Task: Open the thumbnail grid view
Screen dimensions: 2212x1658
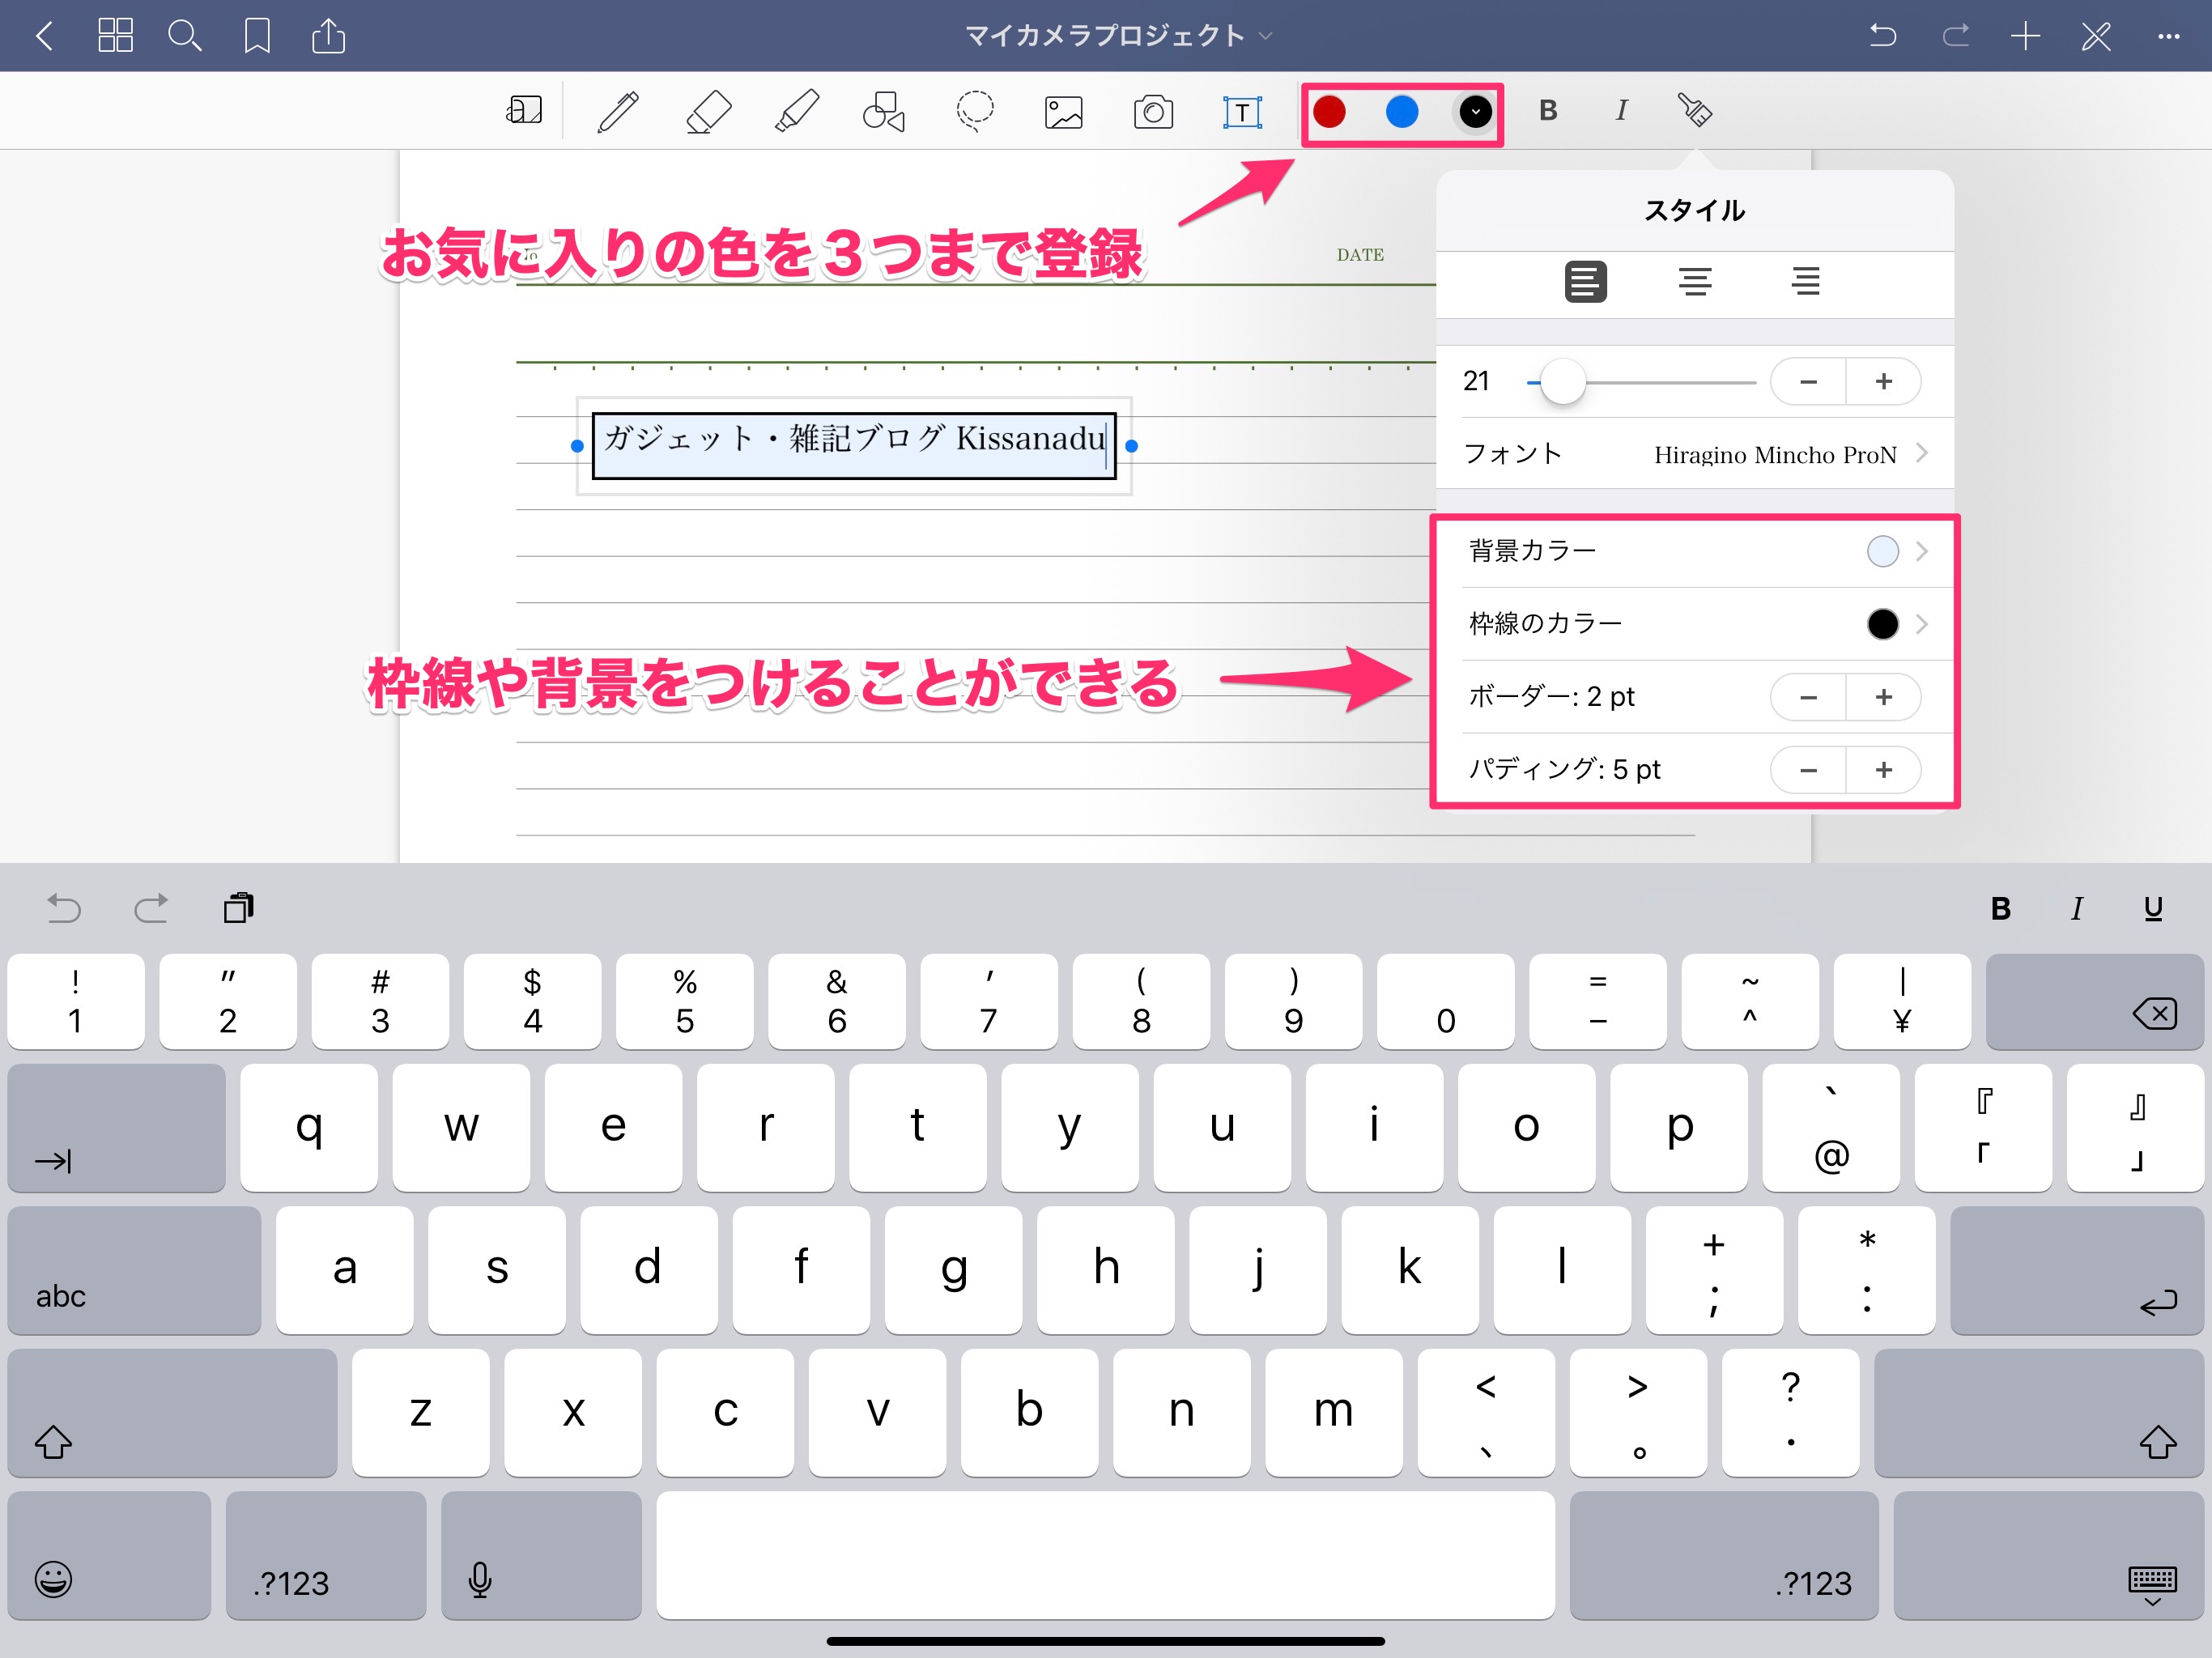Action: click(x=115, y=36)
